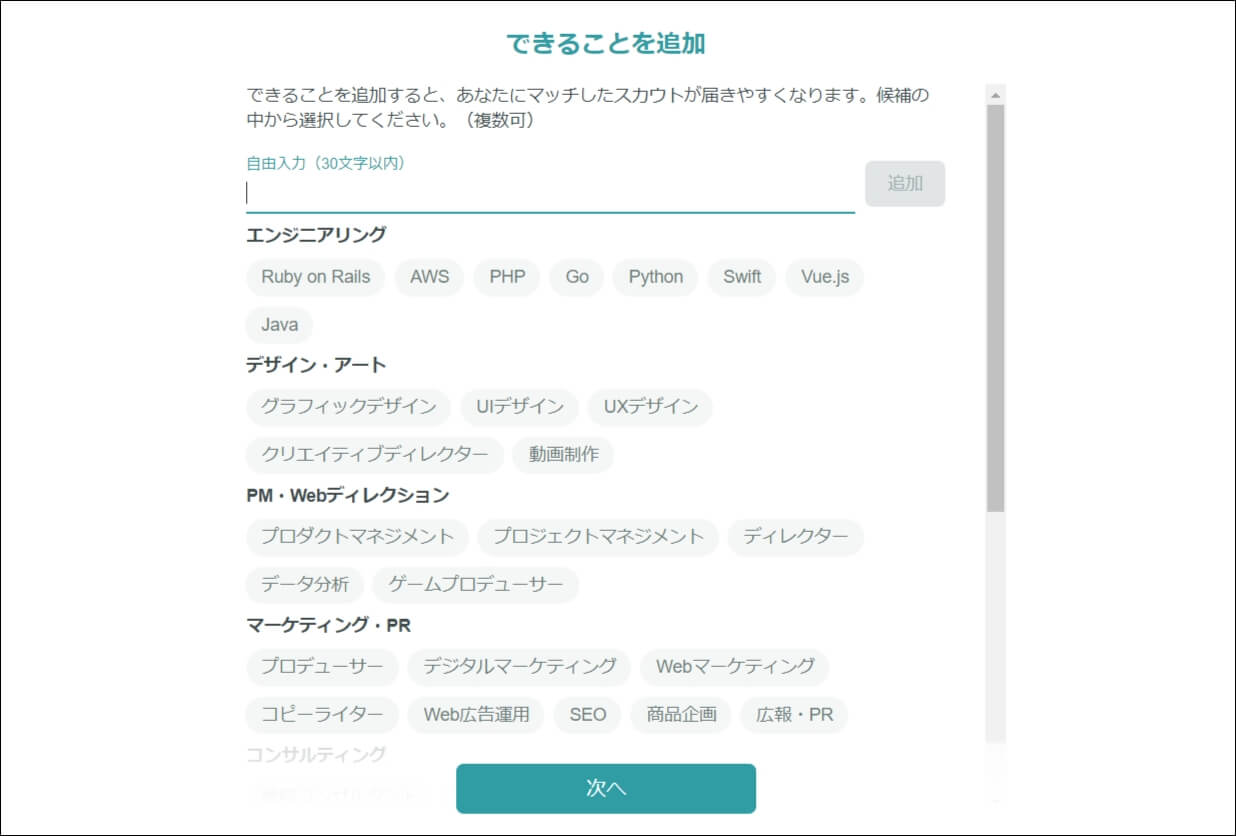Screen dimensions: 1236x836
Task: Toggle the UXデザイン skill chip
Action: tap(650, 406)
